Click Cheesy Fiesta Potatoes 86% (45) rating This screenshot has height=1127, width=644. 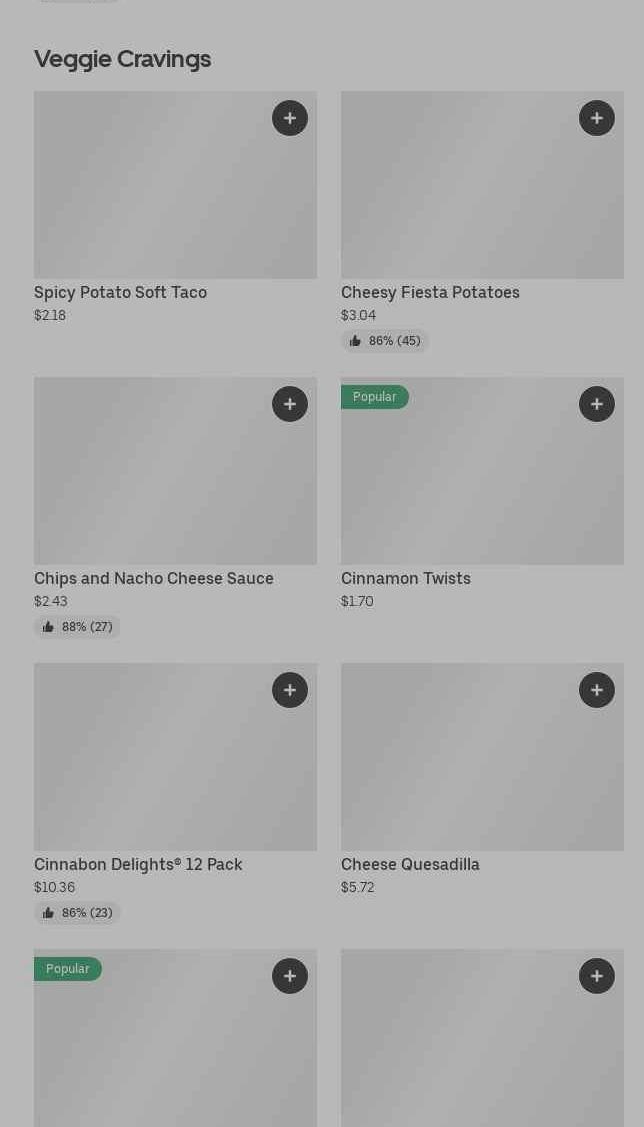pyautogui.click(x=385, y=341)
